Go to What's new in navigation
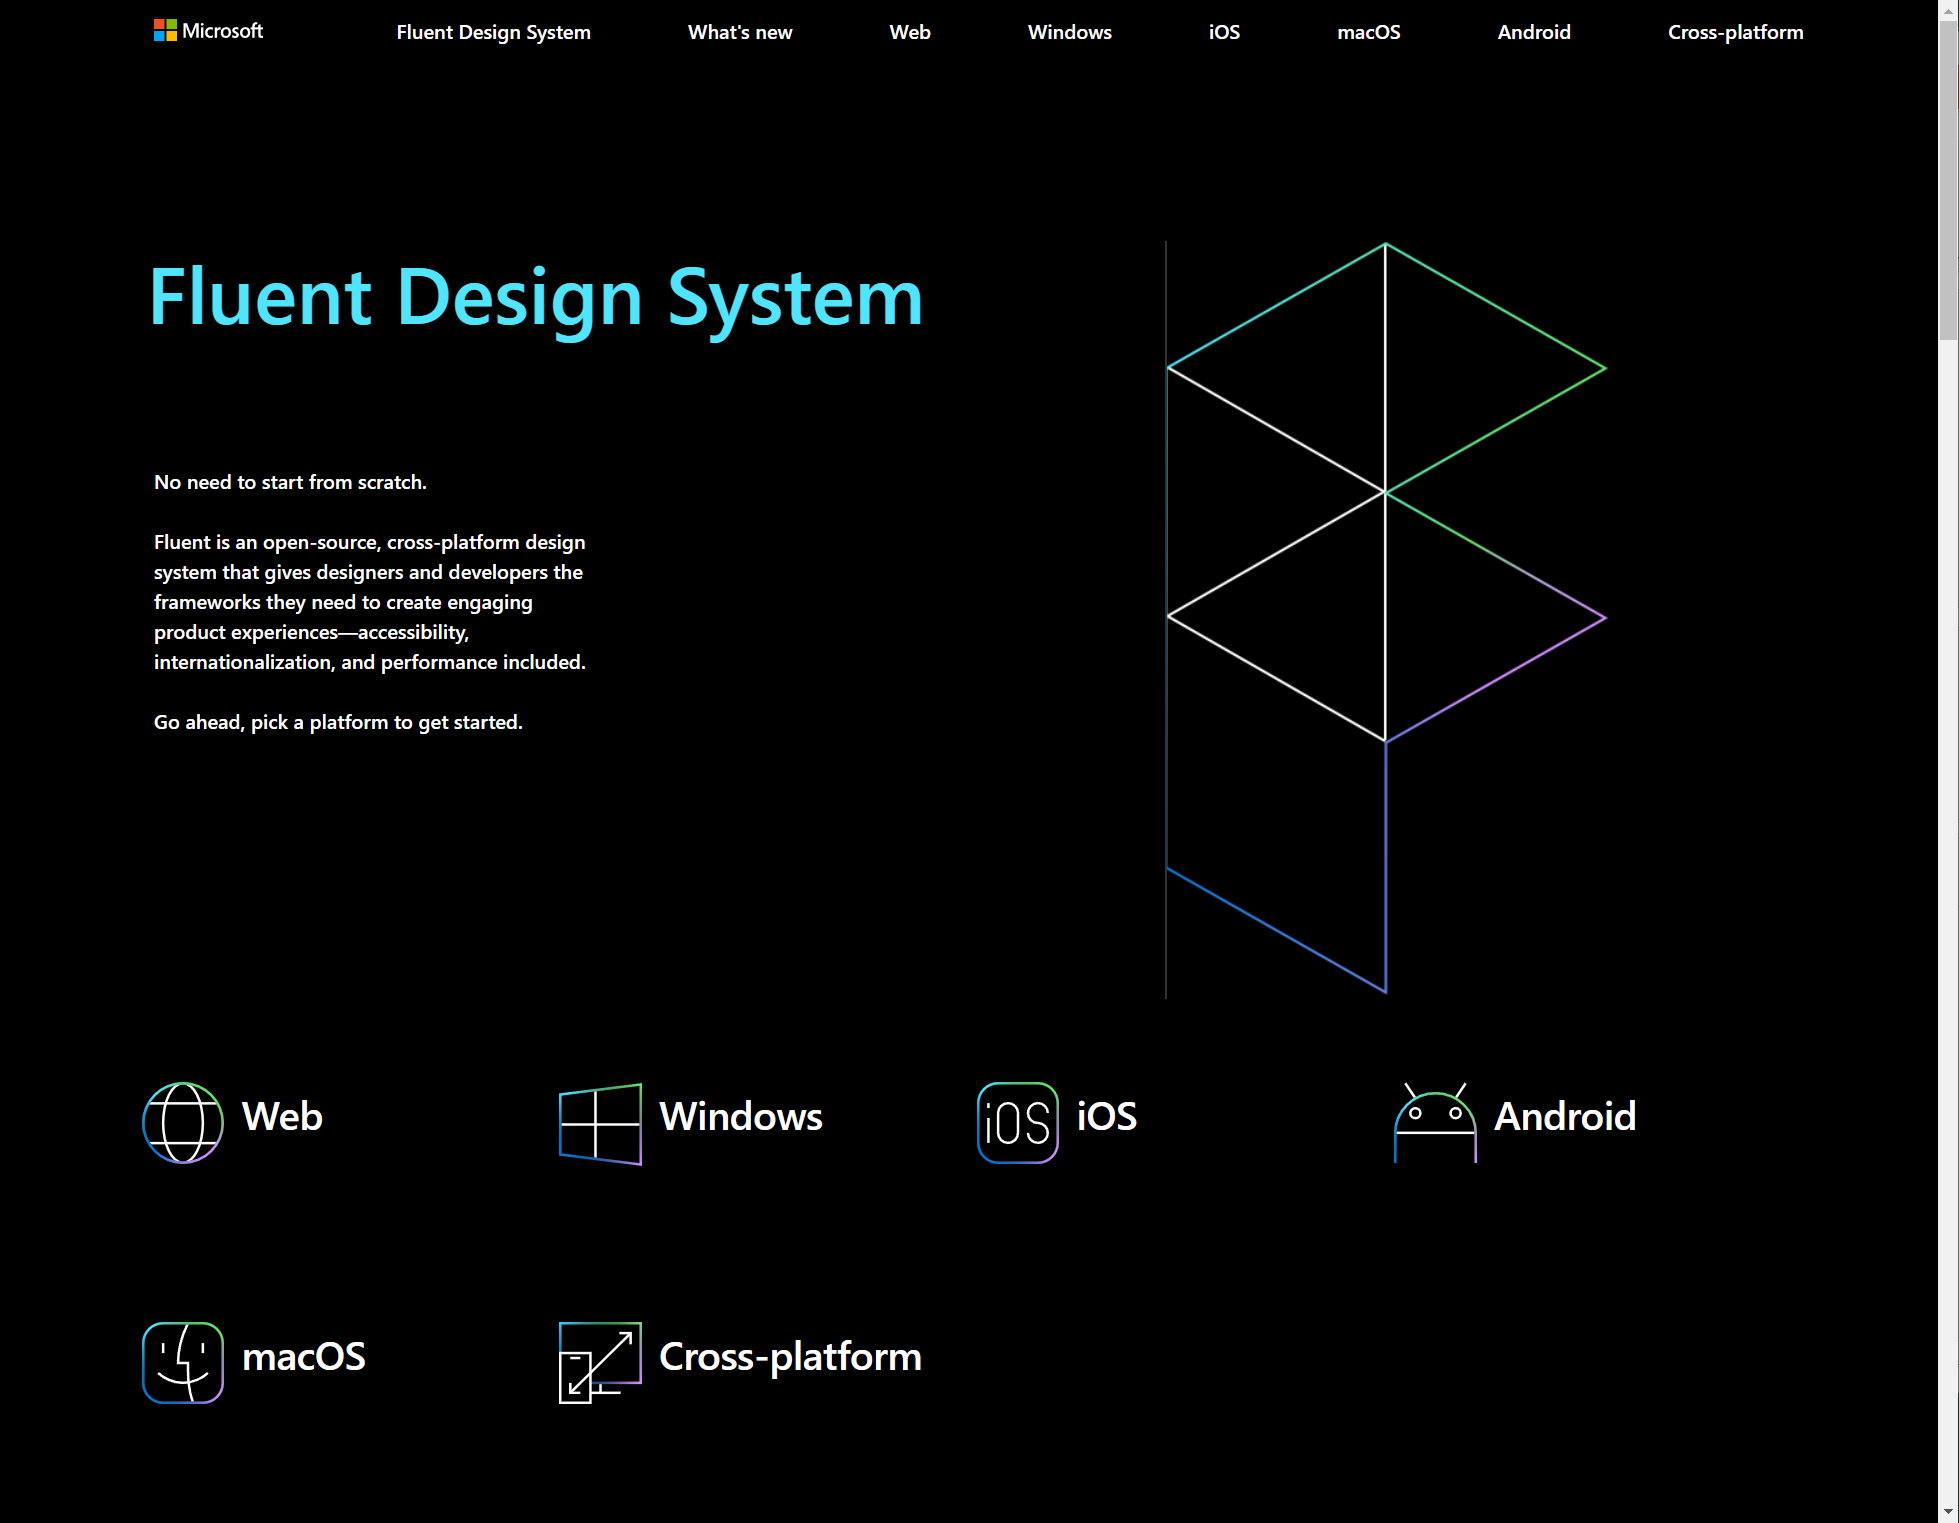This screenshot has width=1959, height=1523. 740,32
